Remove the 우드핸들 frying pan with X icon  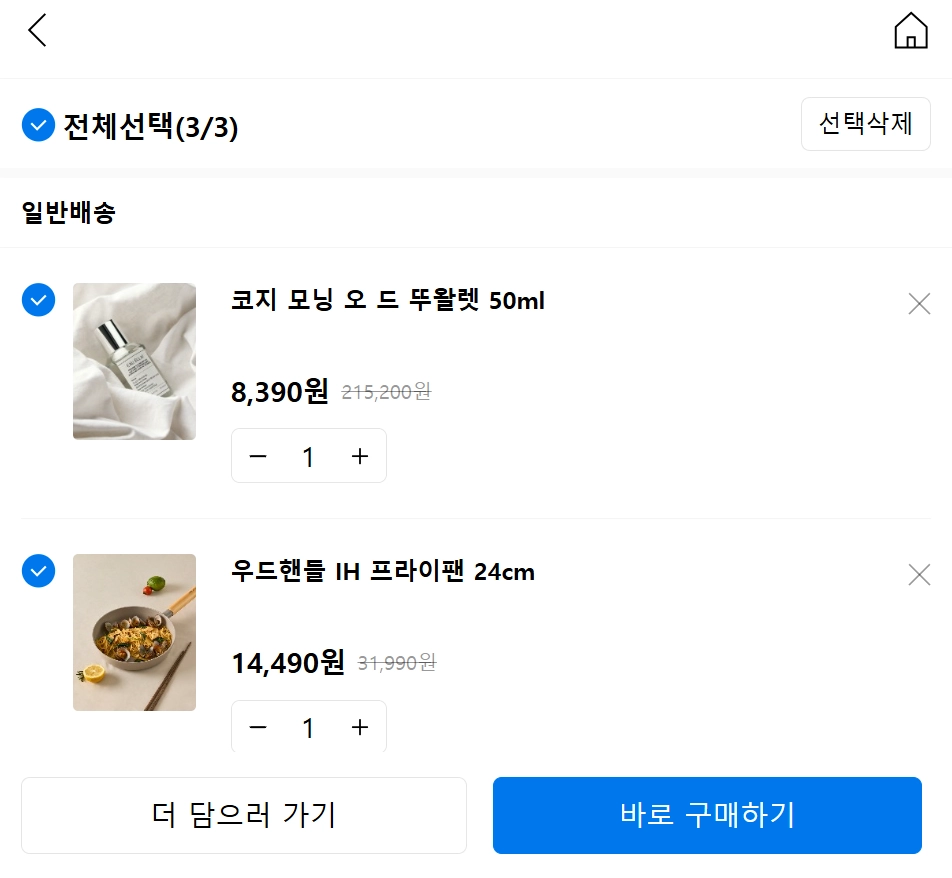[918, 575]
